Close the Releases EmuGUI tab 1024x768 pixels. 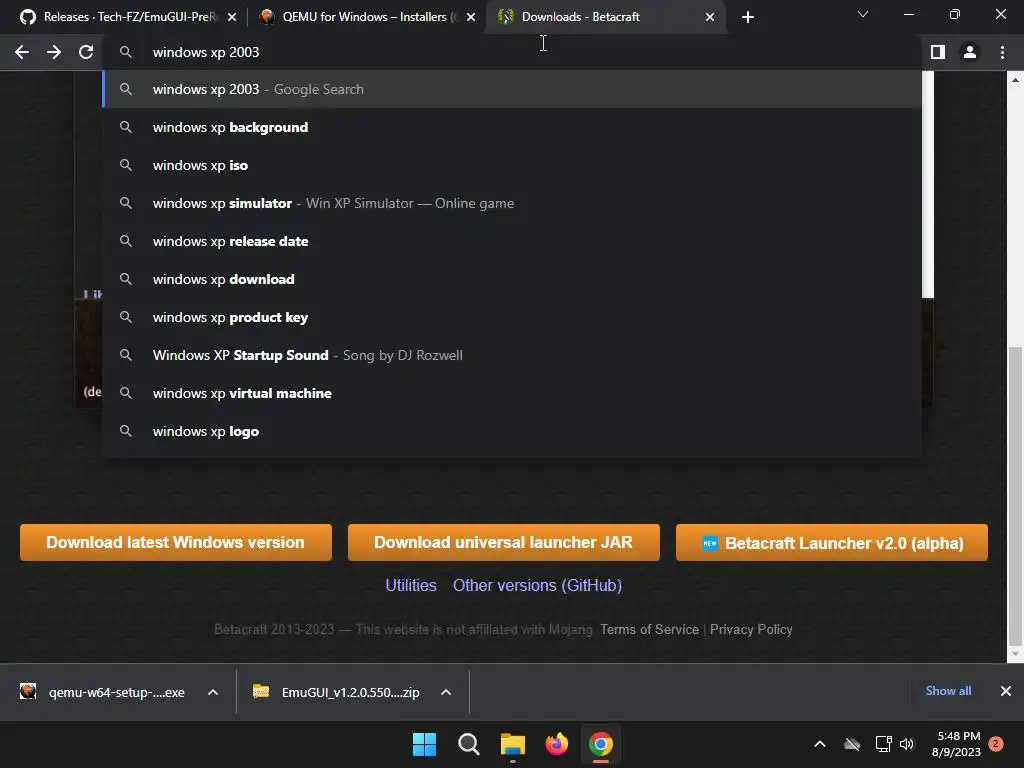pos(232,17)
